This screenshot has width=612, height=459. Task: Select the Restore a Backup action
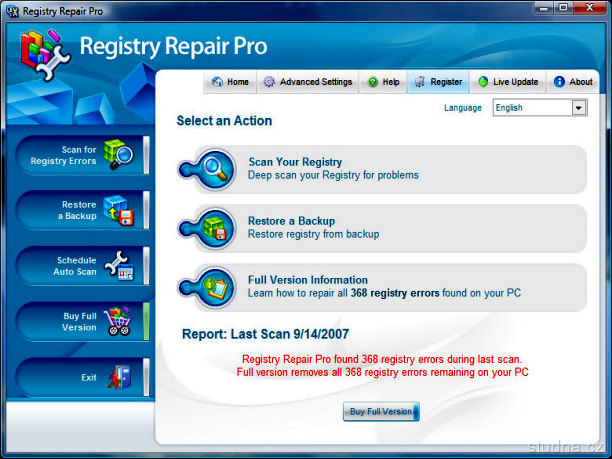point(382,229)
